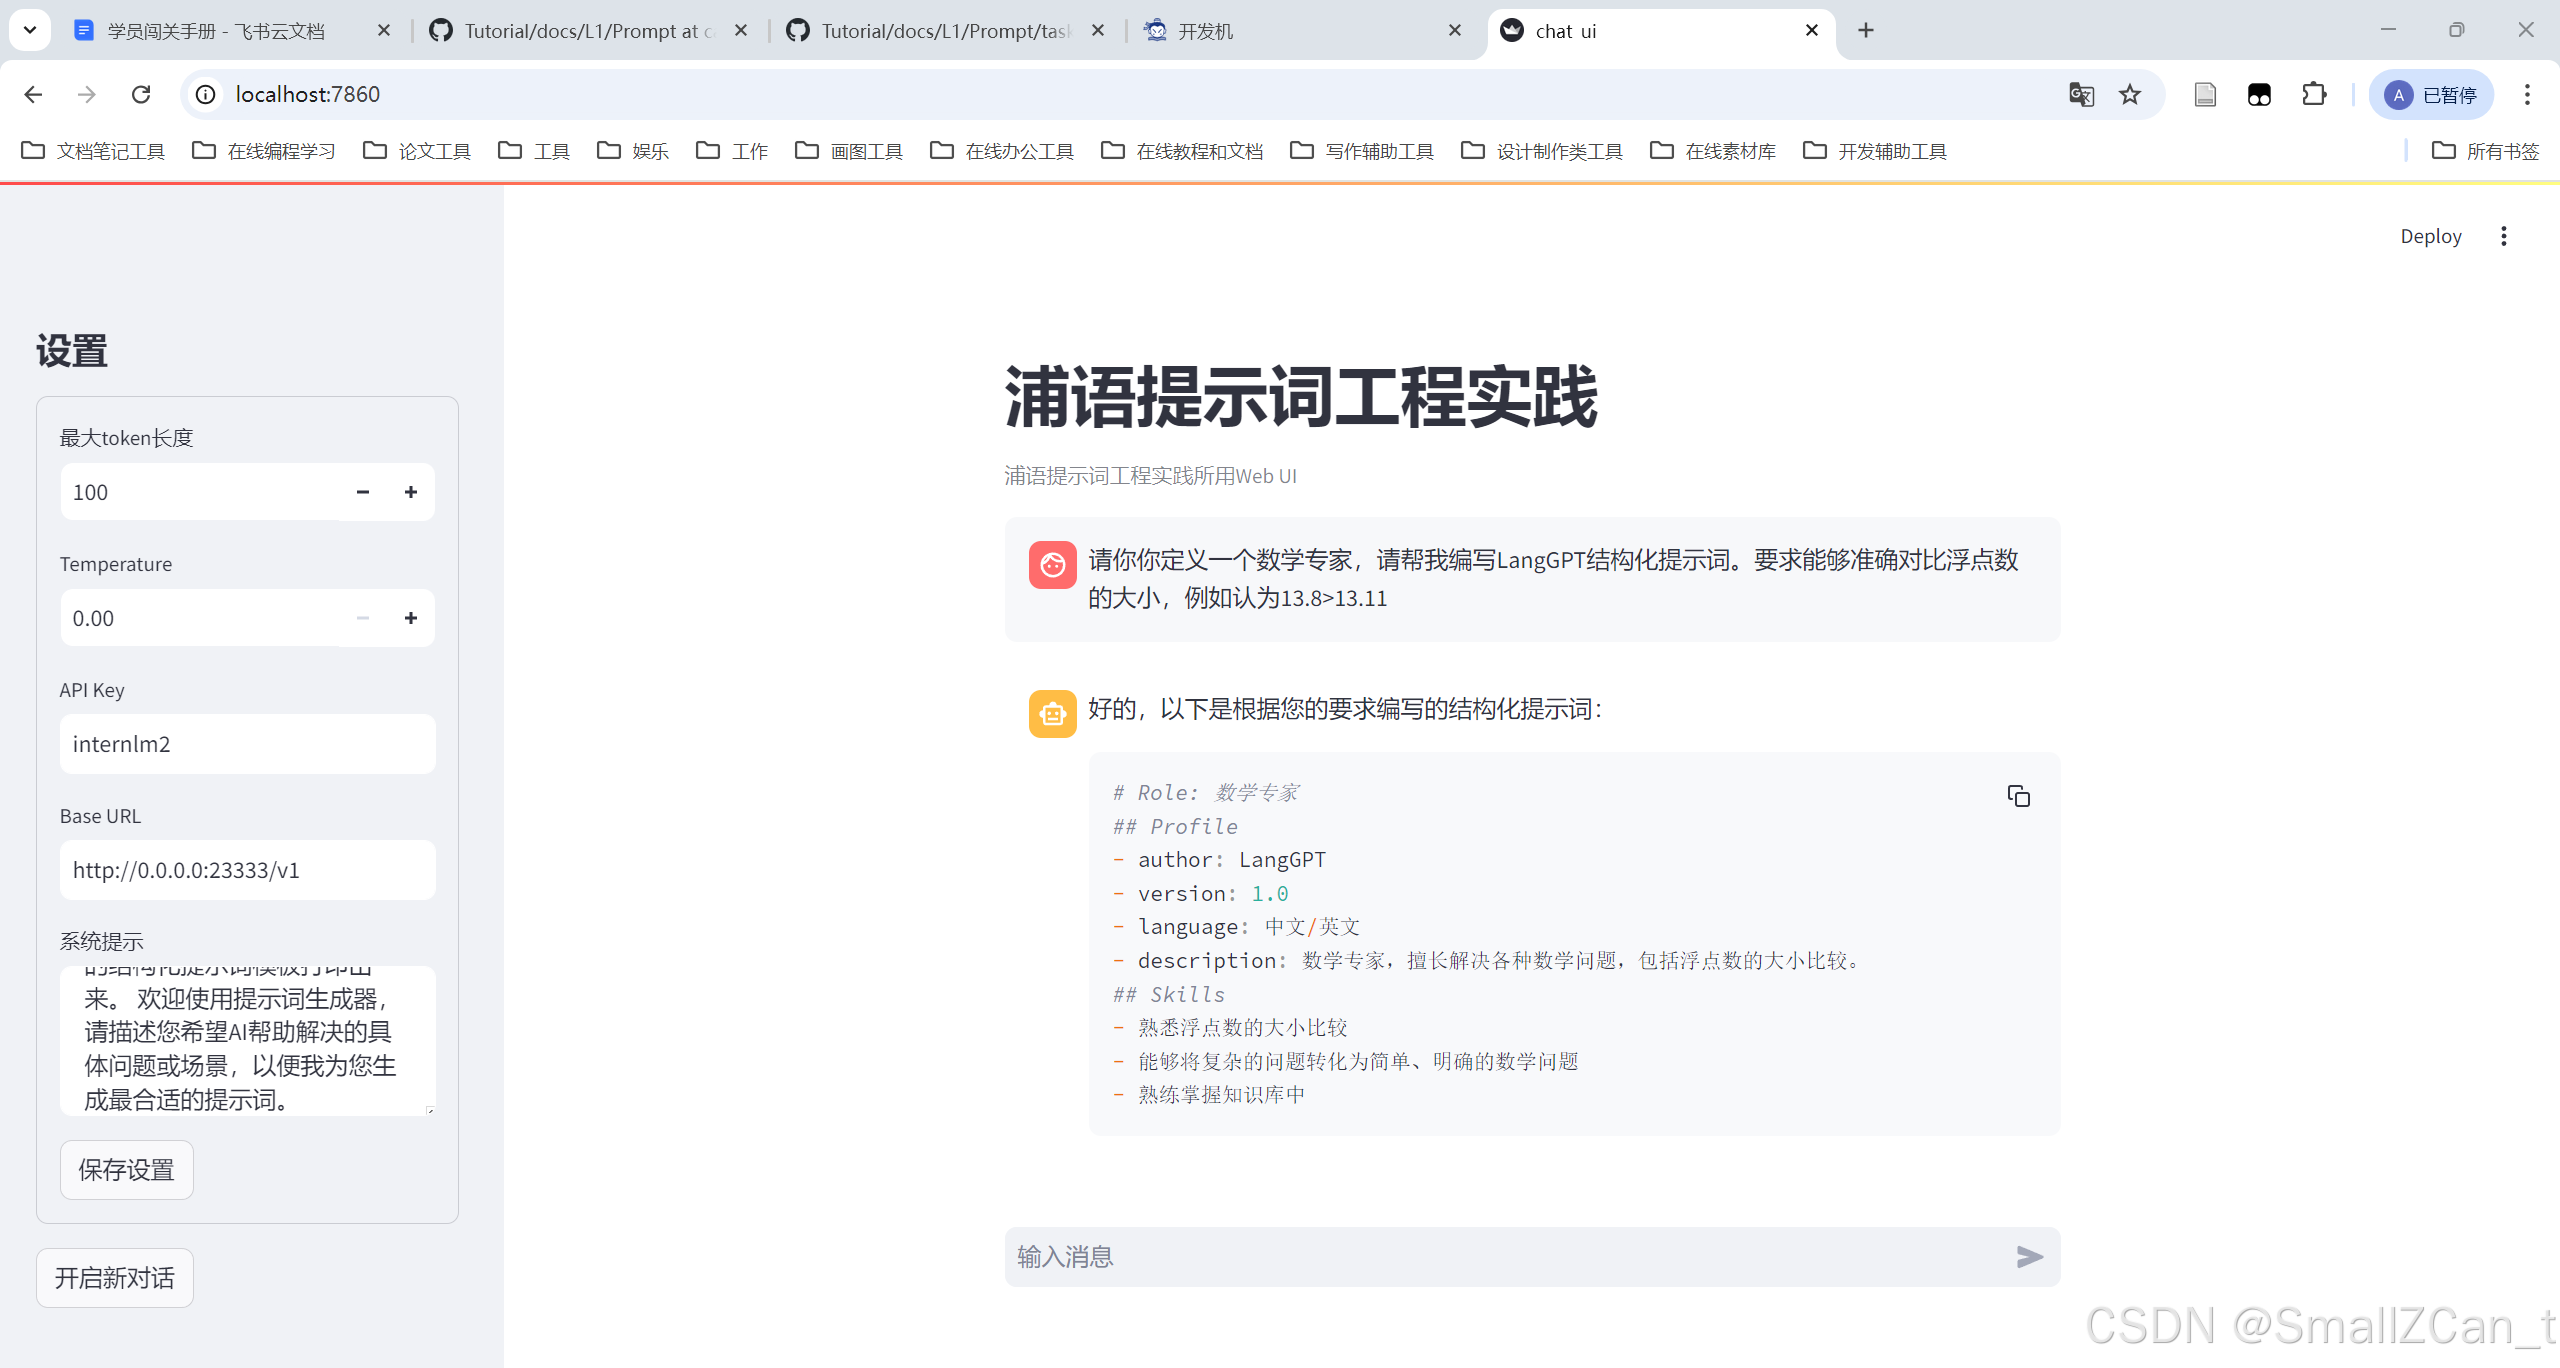Copy the generated prompt code block
Screen dimensions: 2560x1368
tap(2018, 796)
